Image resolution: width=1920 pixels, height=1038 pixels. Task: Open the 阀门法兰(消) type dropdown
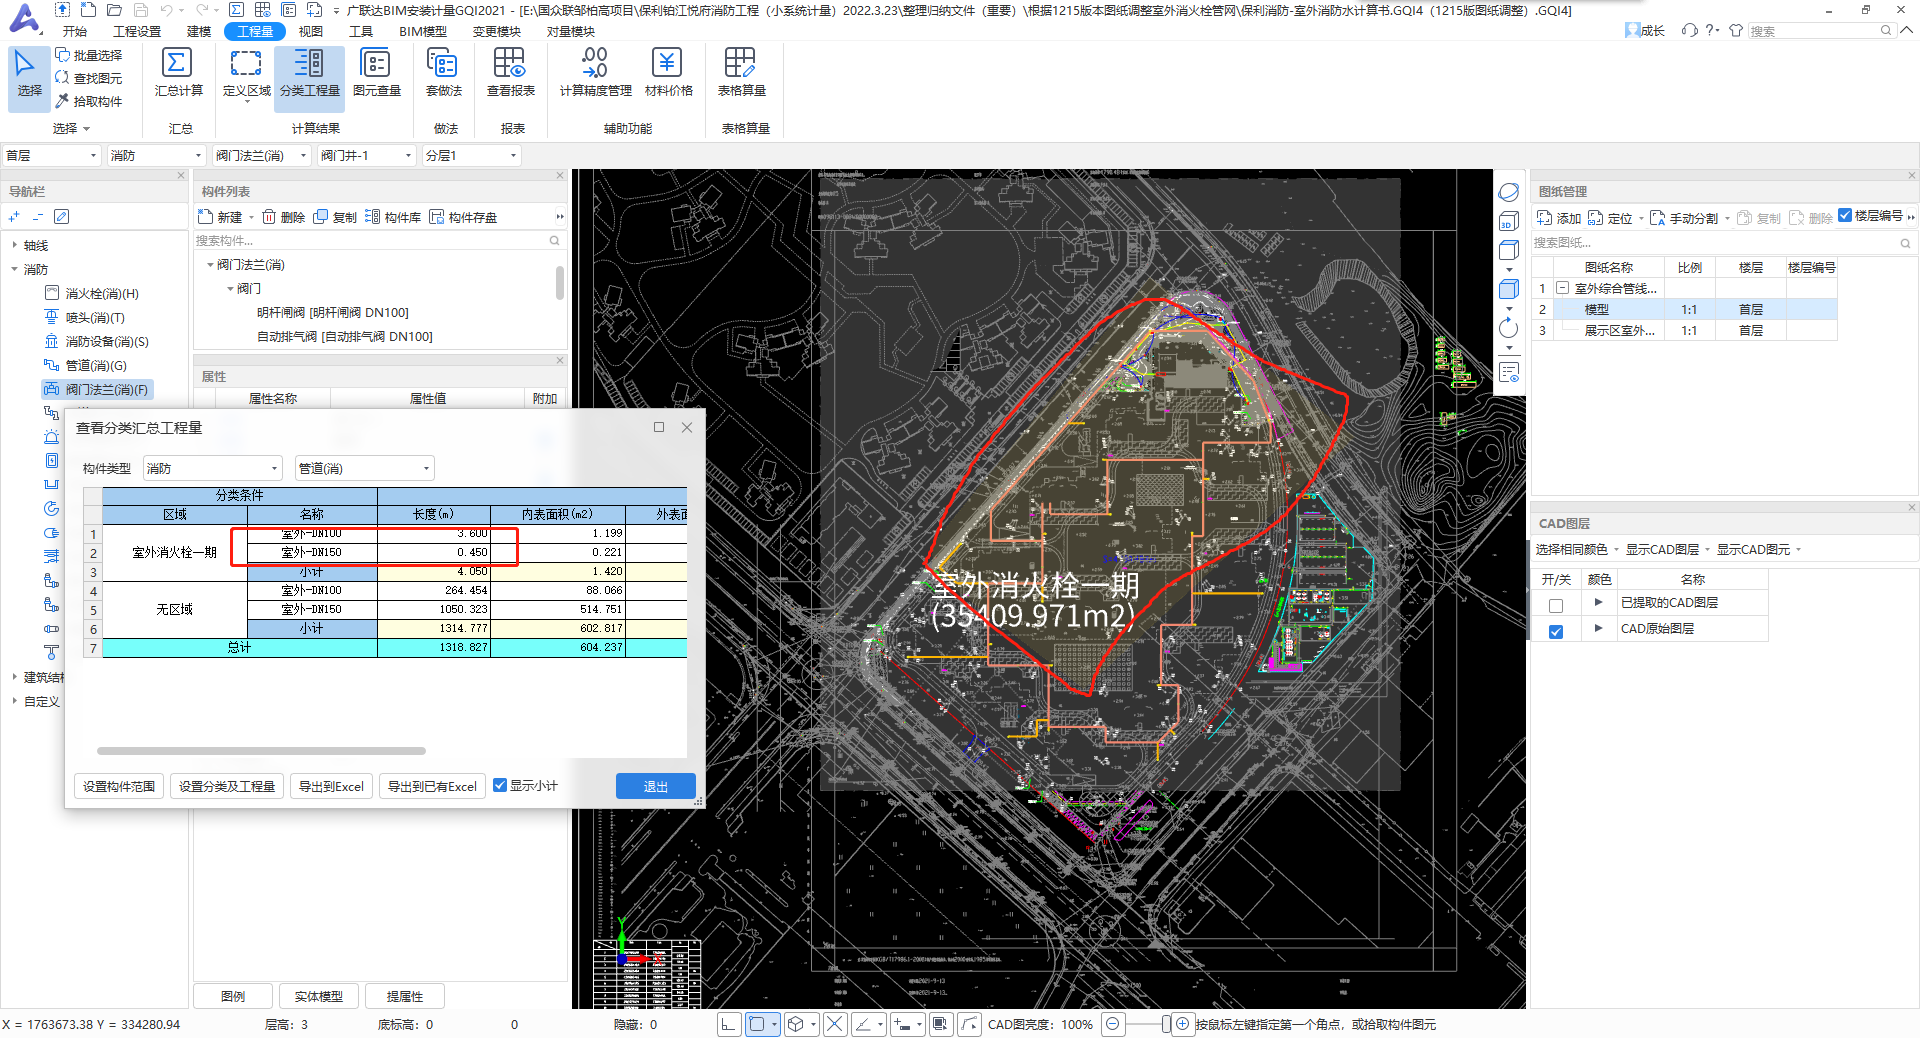pos(260,155)
